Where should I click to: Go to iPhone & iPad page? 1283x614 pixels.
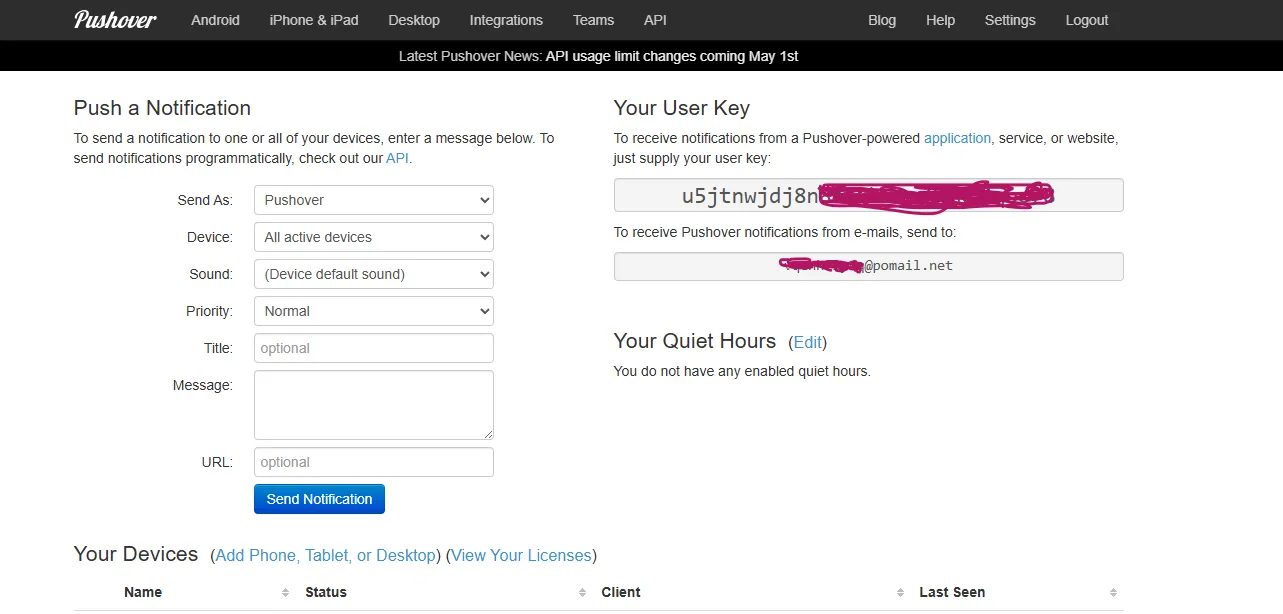point(314,20)
